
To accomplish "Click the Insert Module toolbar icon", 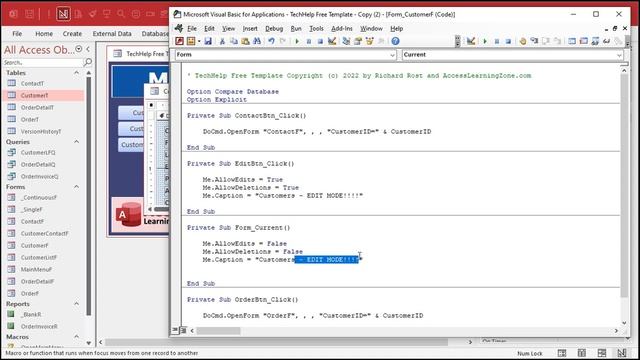I will coord(191,41).
